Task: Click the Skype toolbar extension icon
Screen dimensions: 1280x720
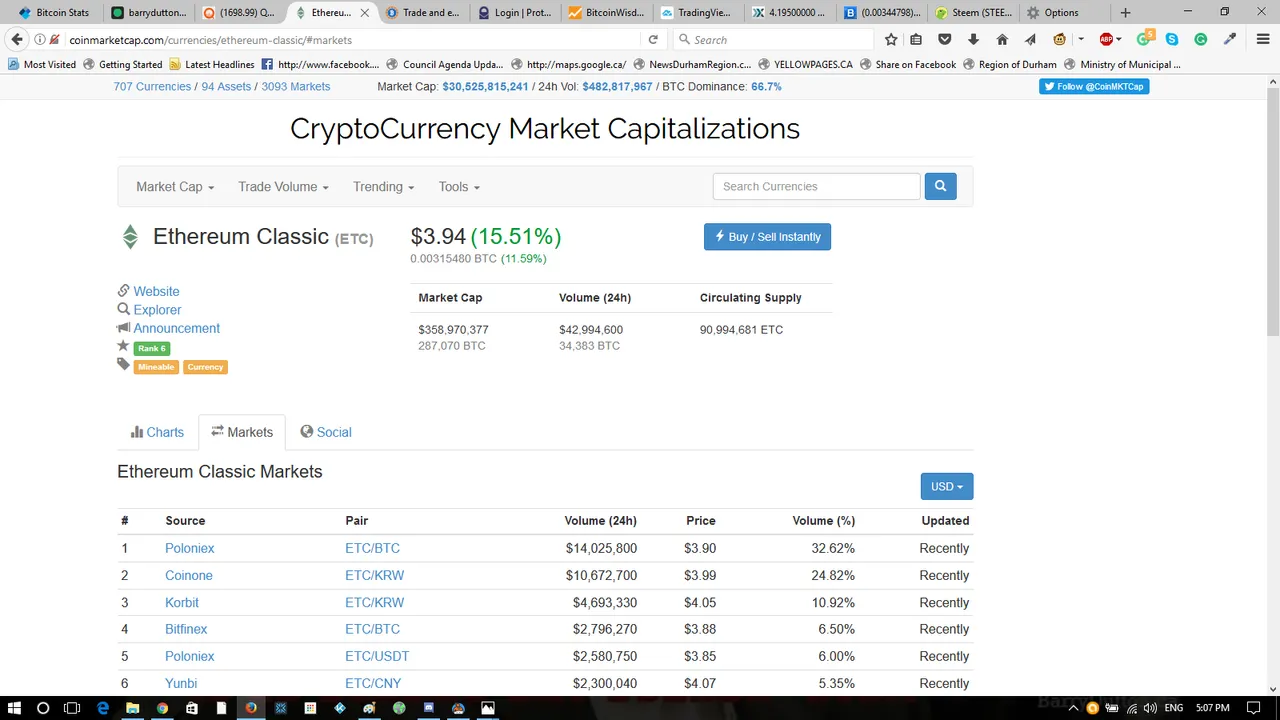Action: pyautogui.click(x=1172, y=40)
